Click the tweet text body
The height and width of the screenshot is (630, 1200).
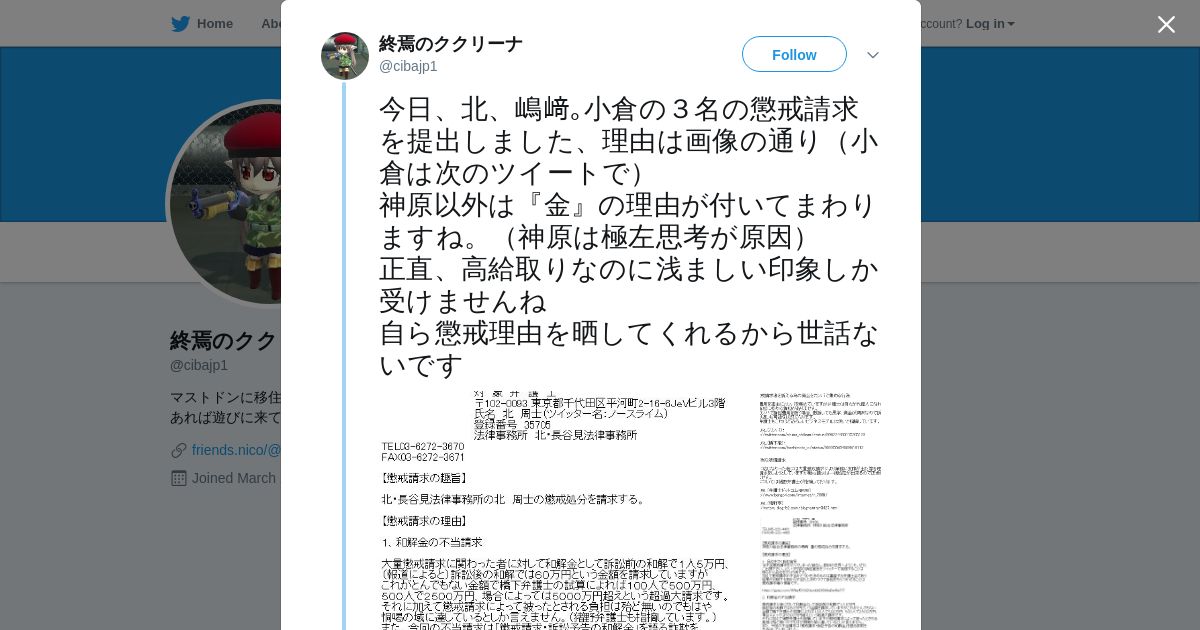630,237
